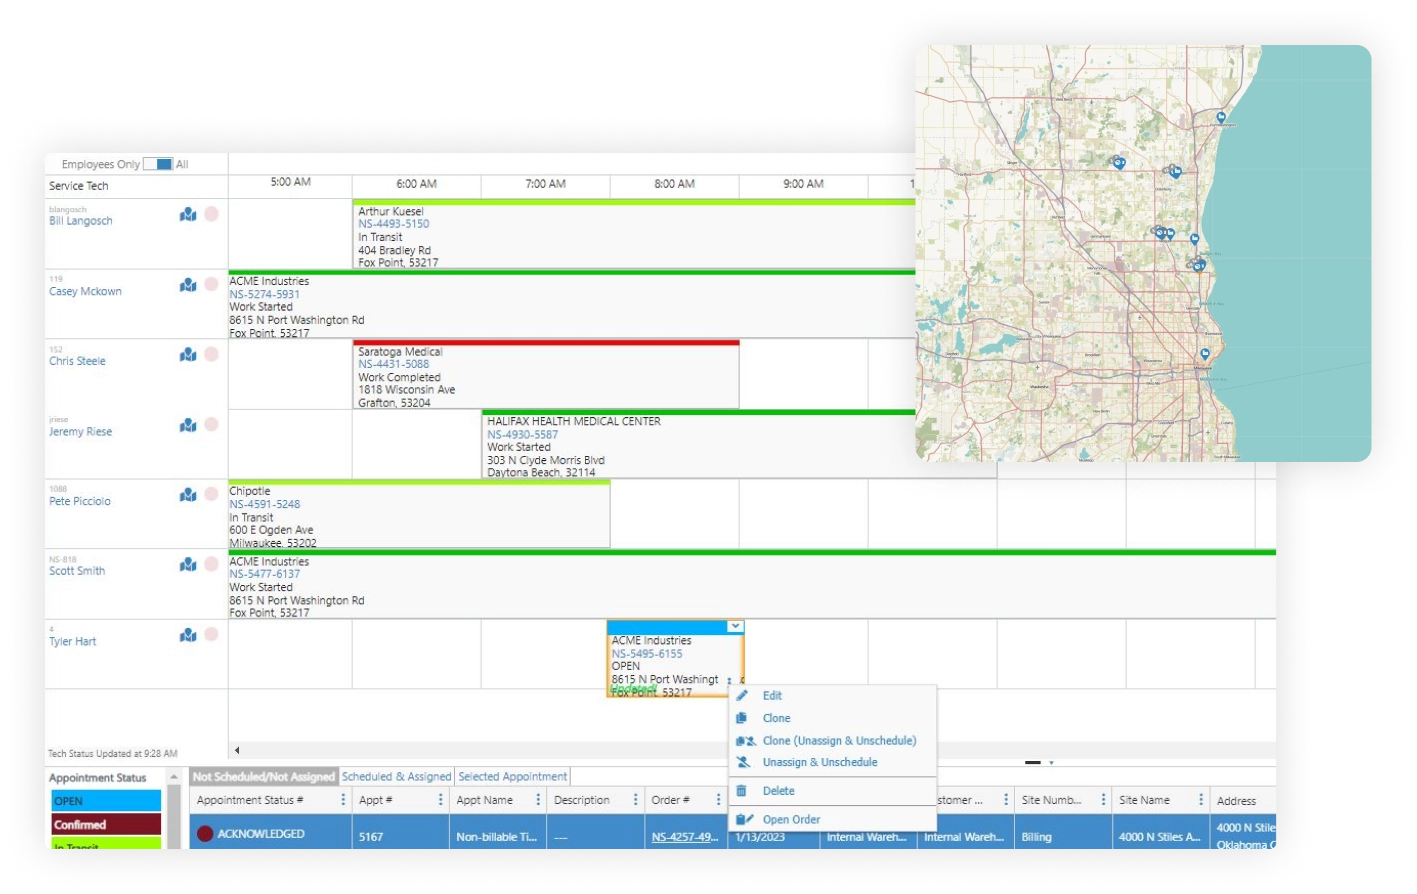Open order link NS-5495-6155
1417x894 pixels.
[x=647, y=654]
